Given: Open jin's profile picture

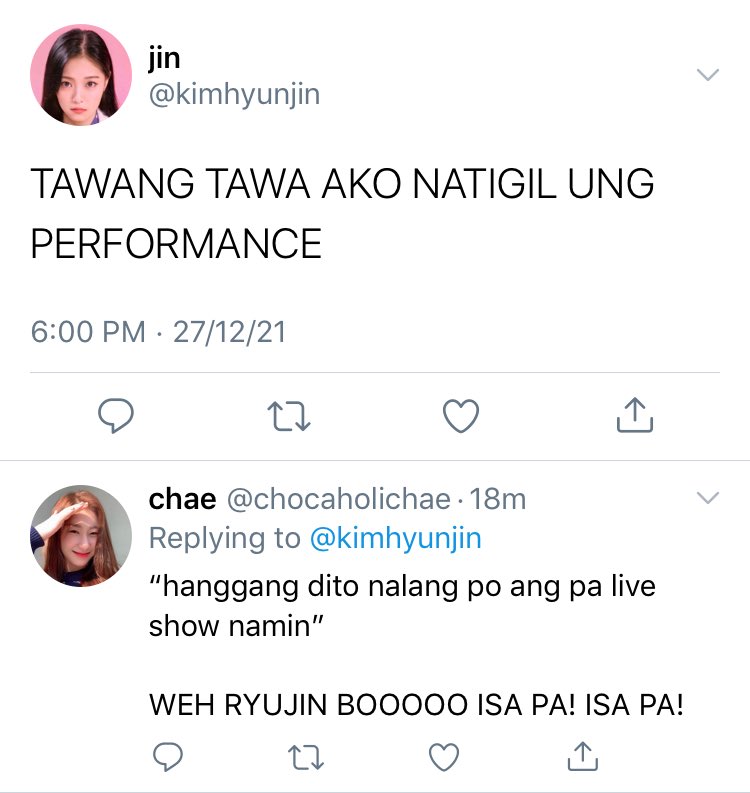Looking at the screenshot, I should tap(81, 75).
